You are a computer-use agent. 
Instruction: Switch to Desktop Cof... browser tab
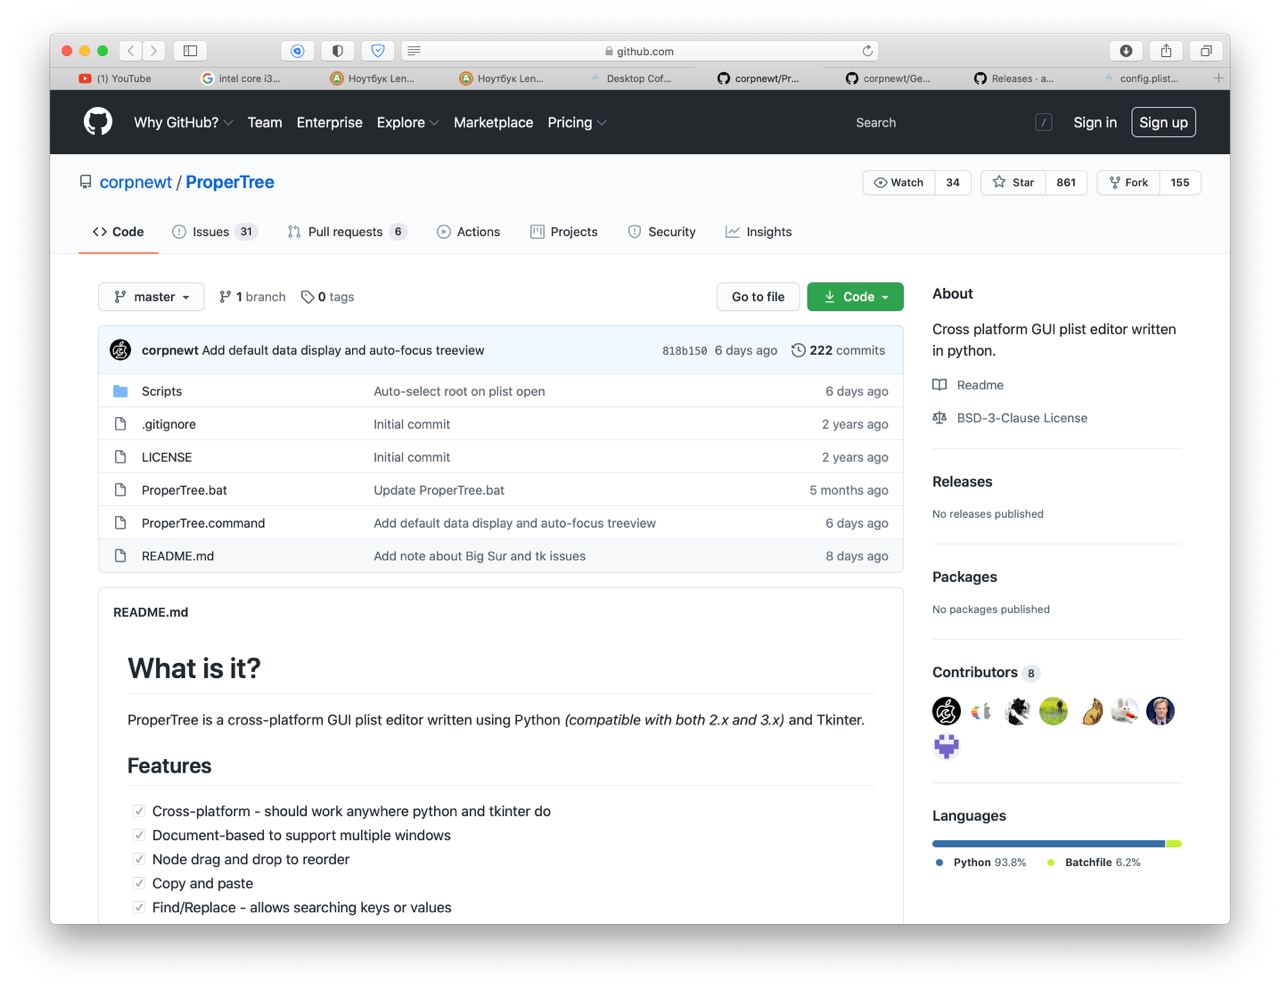click(x=631, y=78)
